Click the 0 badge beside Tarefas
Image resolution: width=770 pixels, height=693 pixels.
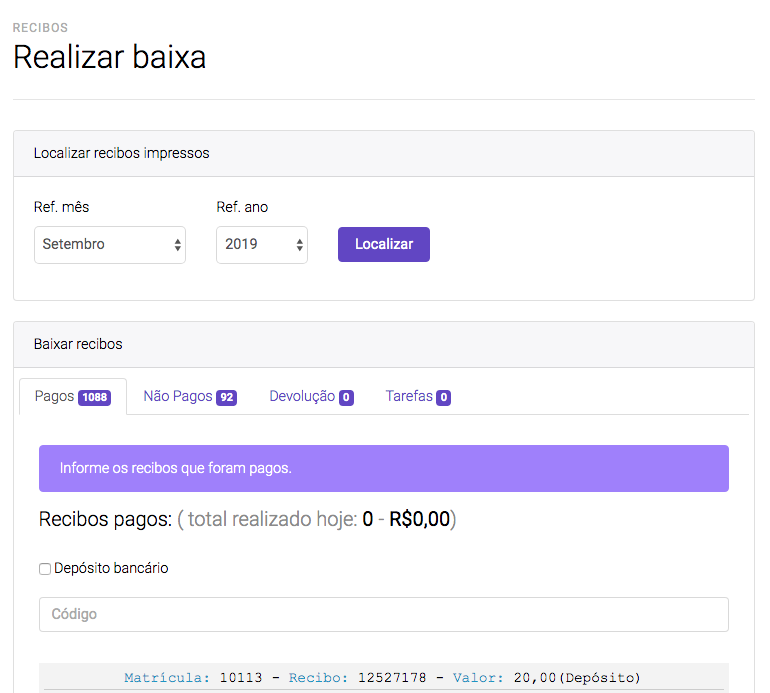pyautogui.click(x=443, y=398)
